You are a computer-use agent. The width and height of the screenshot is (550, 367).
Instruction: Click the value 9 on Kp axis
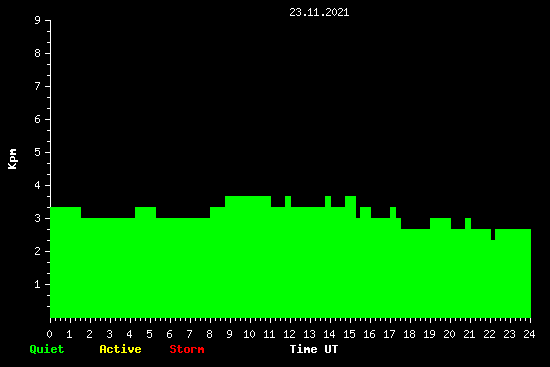coord(38,20)
